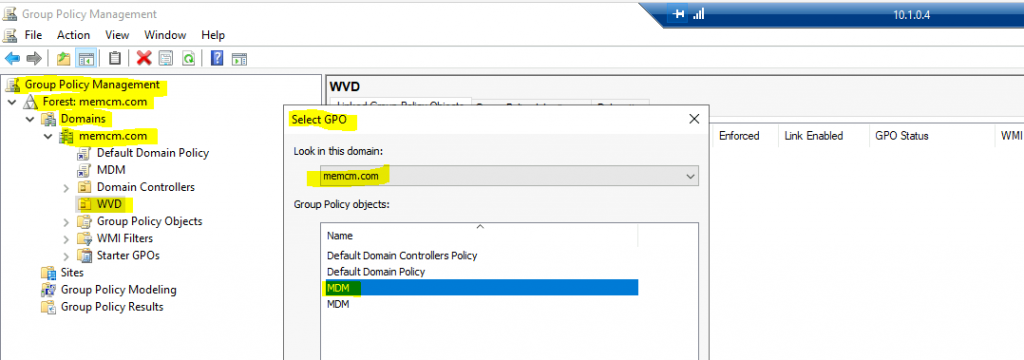The width and height of the screenshot is (1024, 360).
Task: Select Group Policy Objects in tree
Action: coord(150,221)
